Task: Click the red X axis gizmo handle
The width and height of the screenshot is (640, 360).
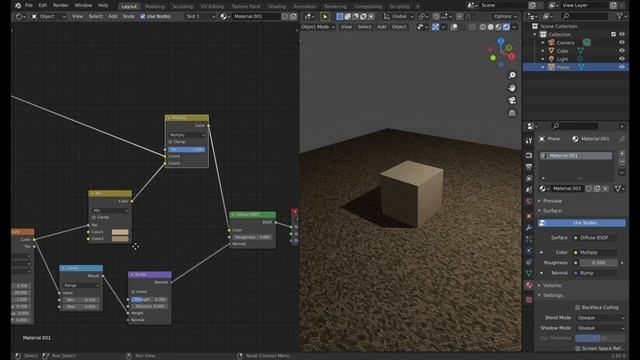Action: tap(512, 56)
